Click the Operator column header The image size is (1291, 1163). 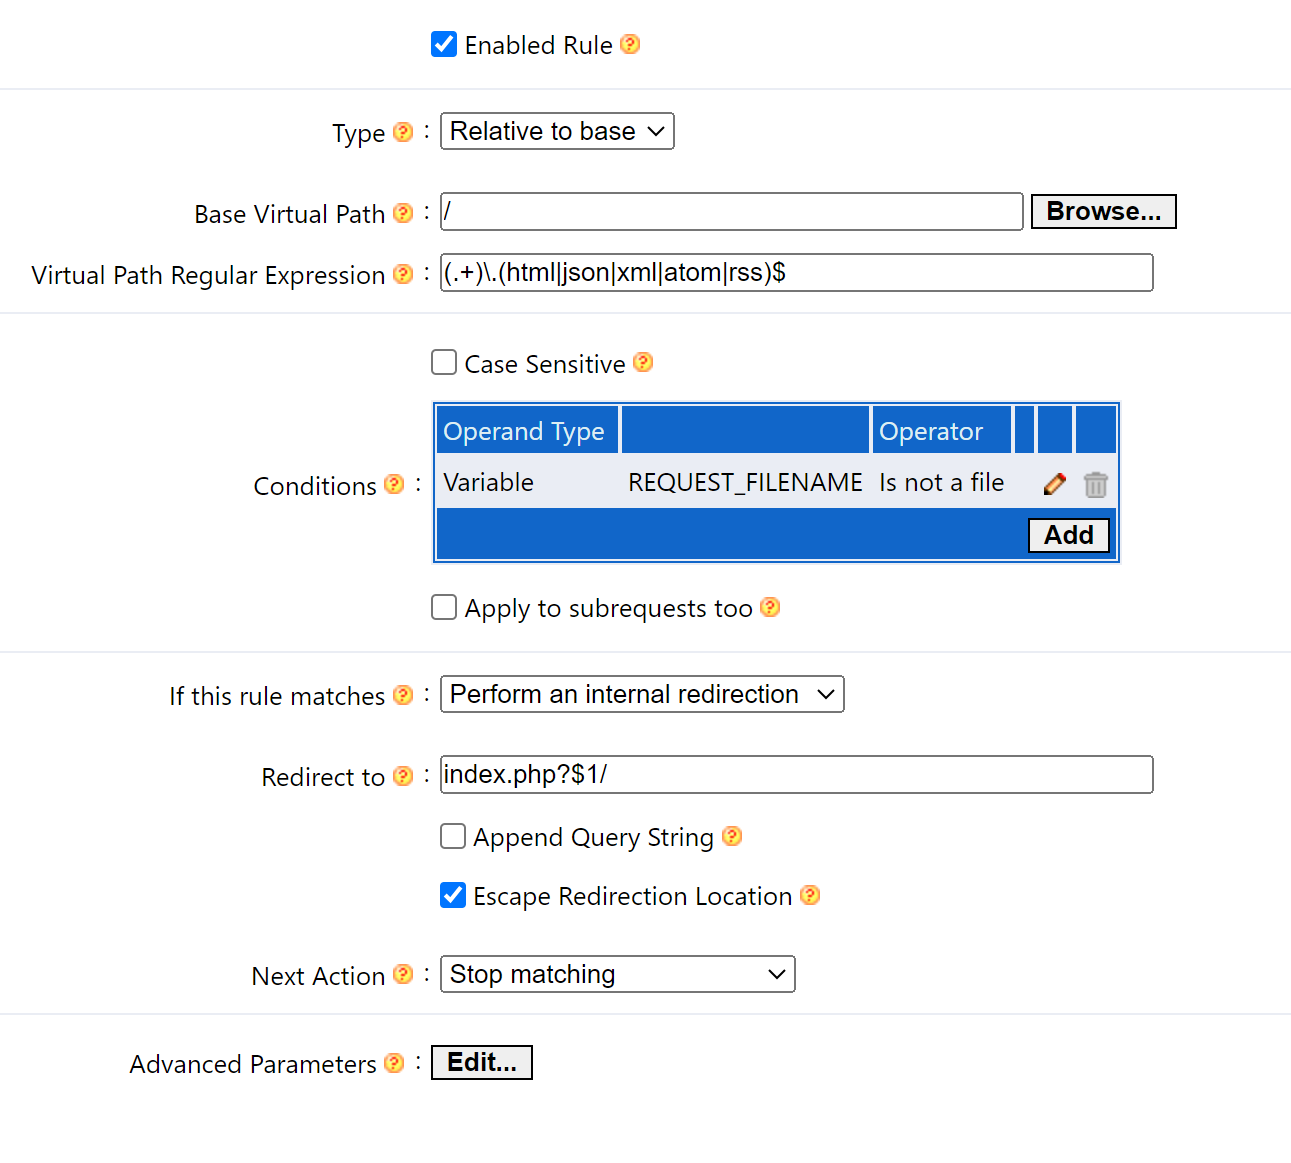[941, 431]
